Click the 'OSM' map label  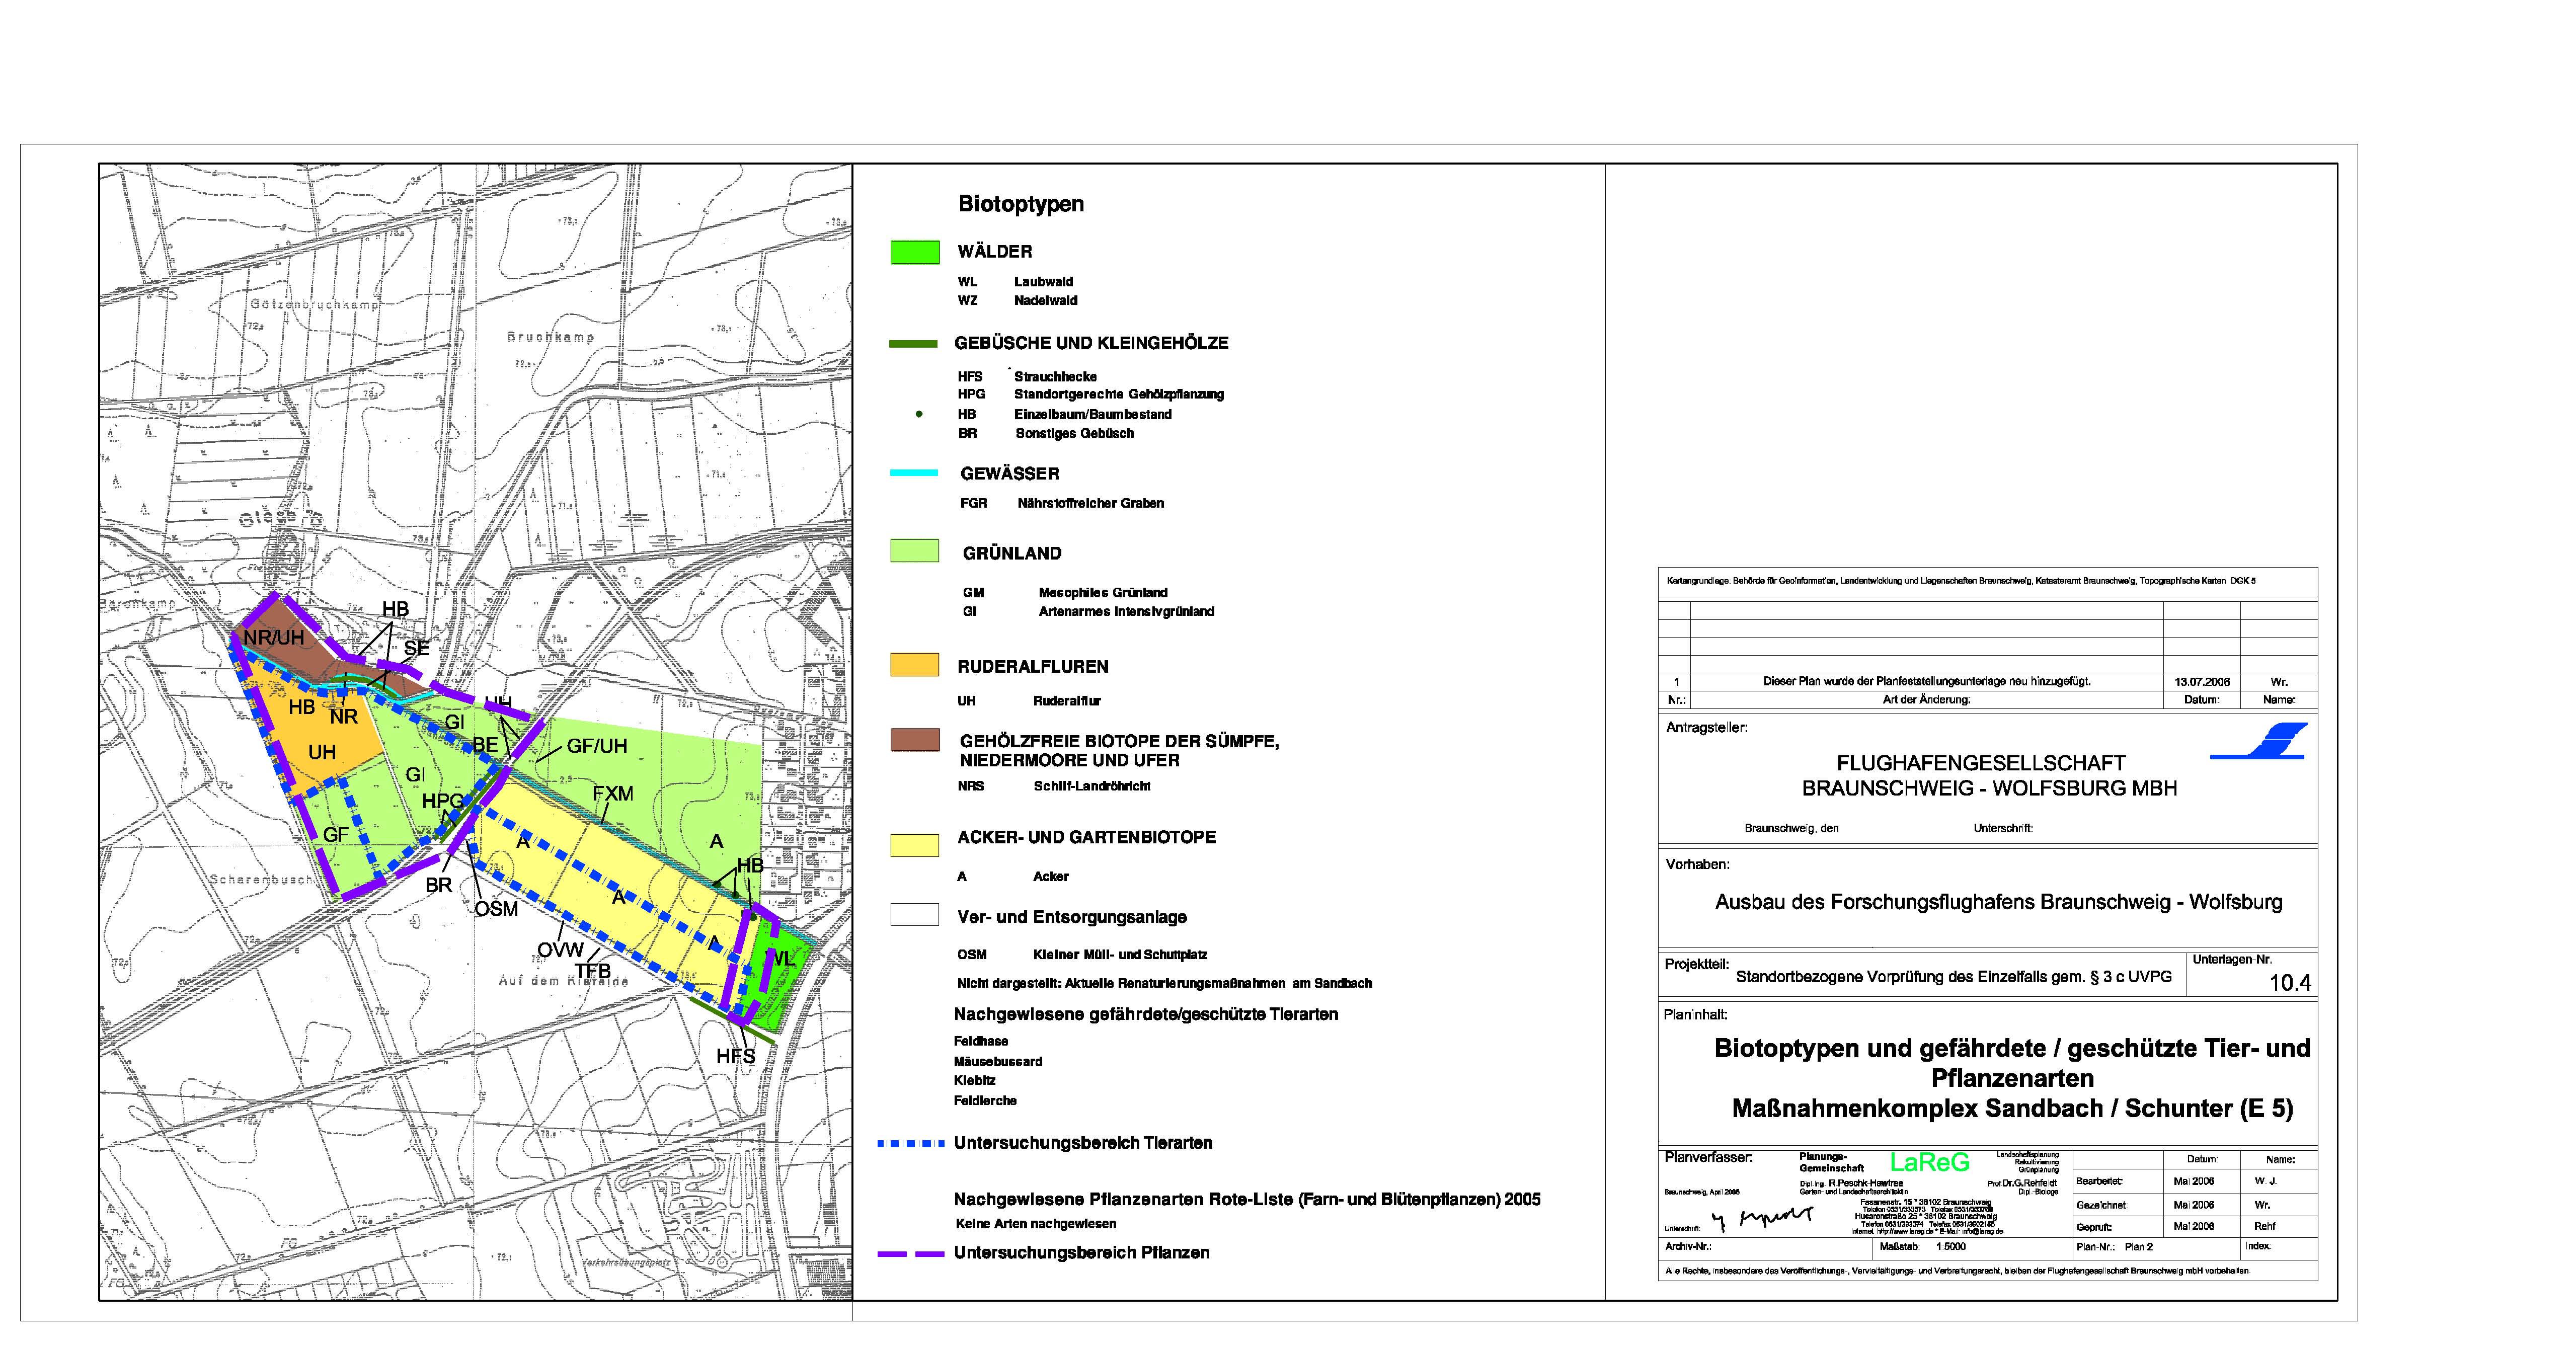point(496,910)
